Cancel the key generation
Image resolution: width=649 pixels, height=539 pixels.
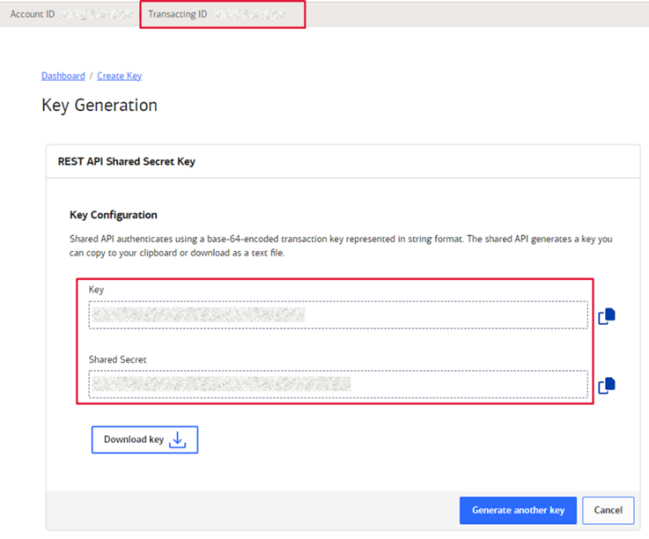tap(608, 510)
